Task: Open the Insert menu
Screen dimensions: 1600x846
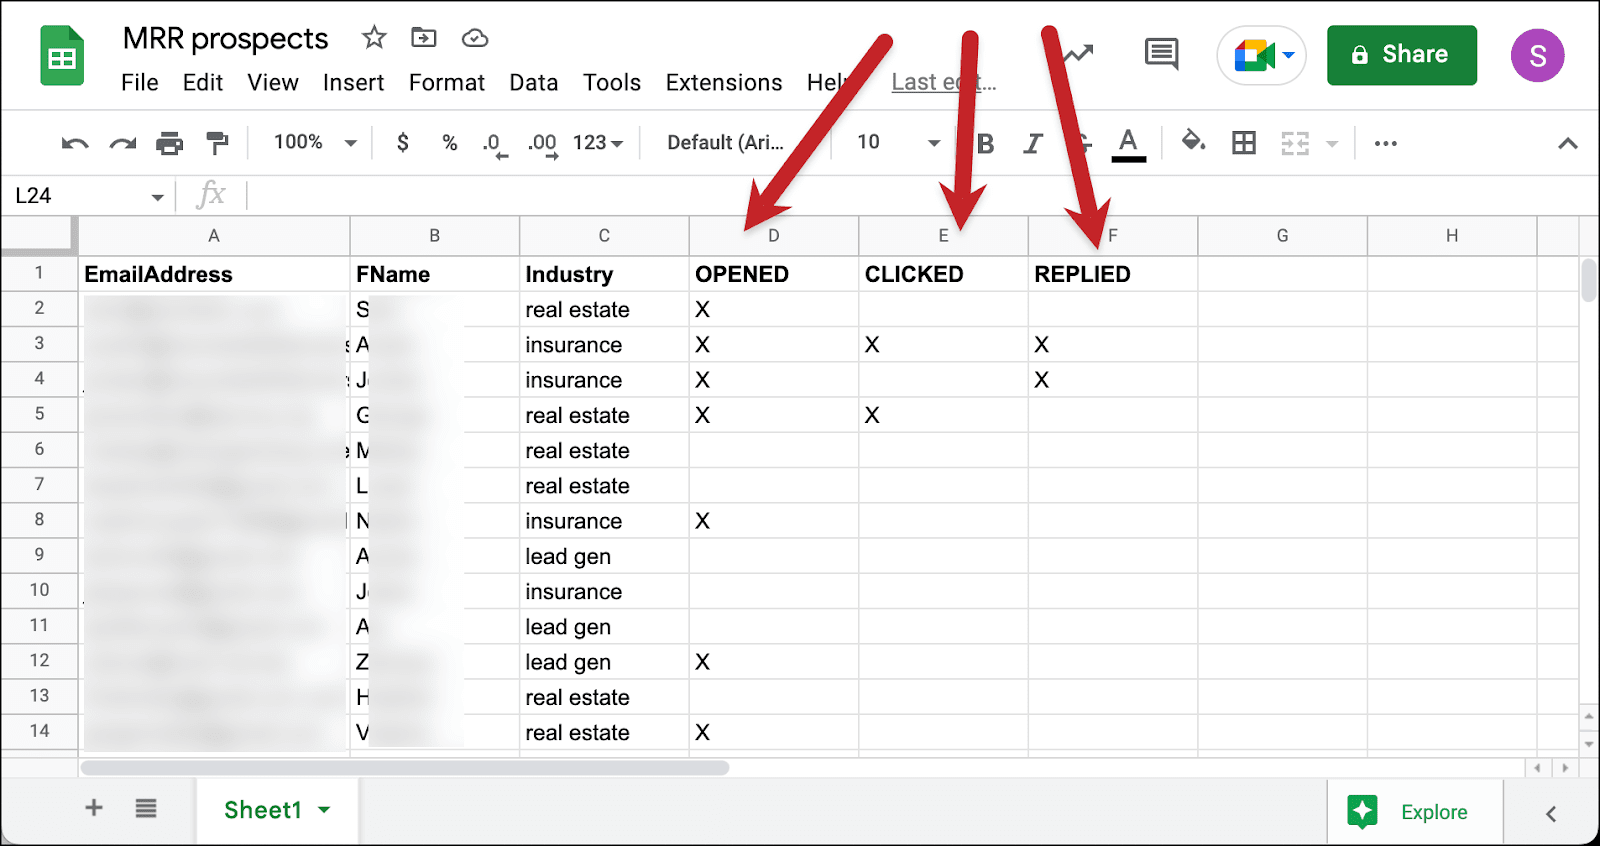Action: (x=354, y=83)
